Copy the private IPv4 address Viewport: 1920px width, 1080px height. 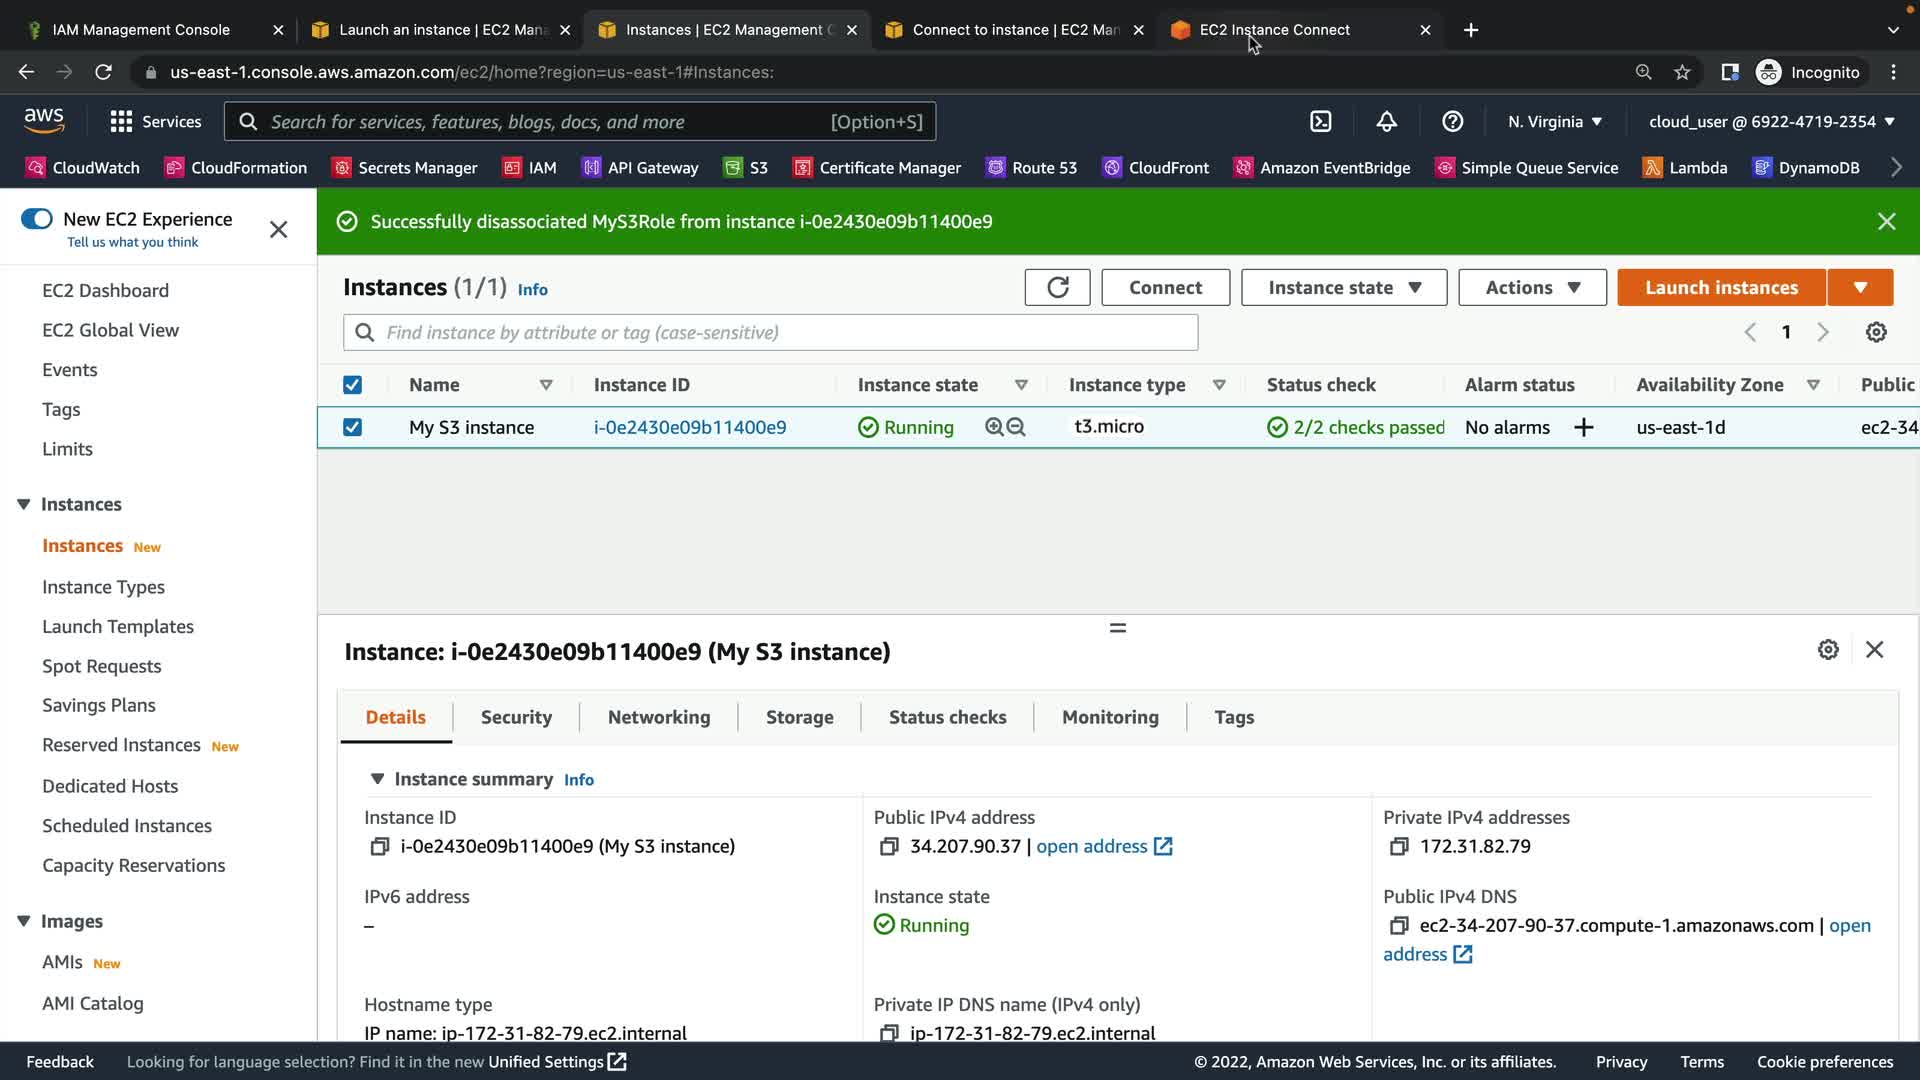[1398, 847]
